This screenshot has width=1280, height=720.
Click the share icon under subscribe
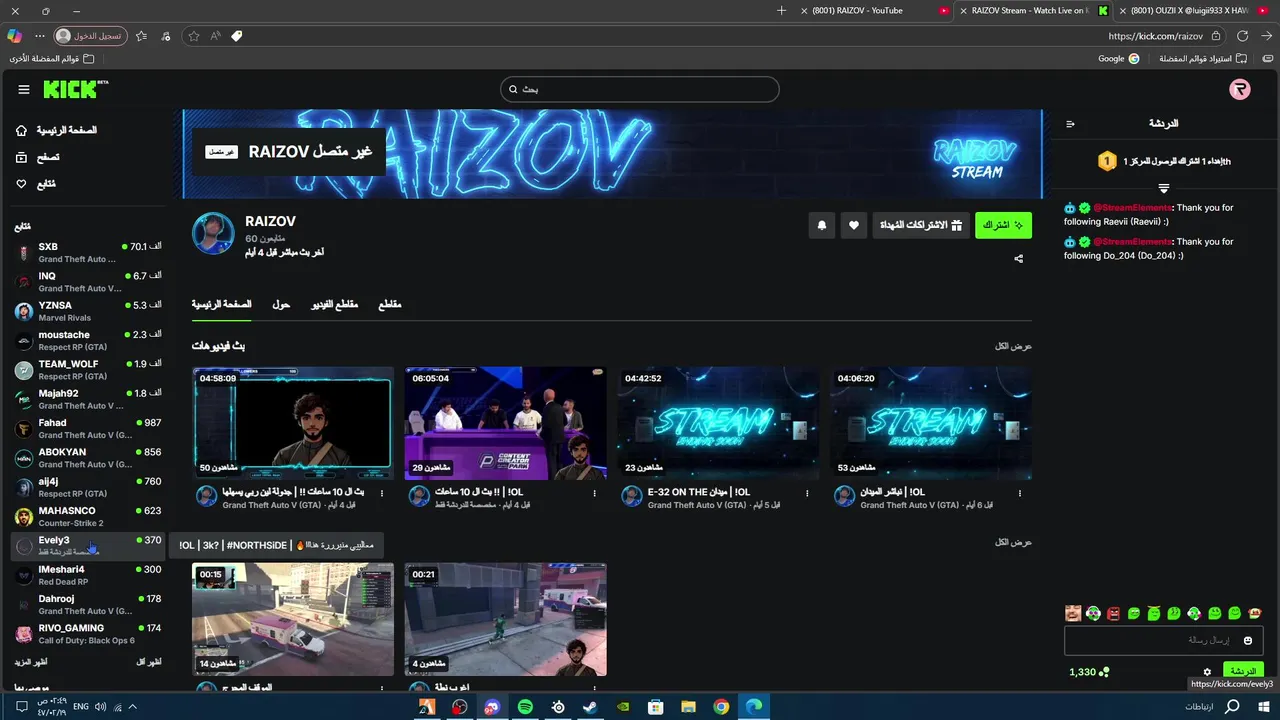tap(1019, 258)
